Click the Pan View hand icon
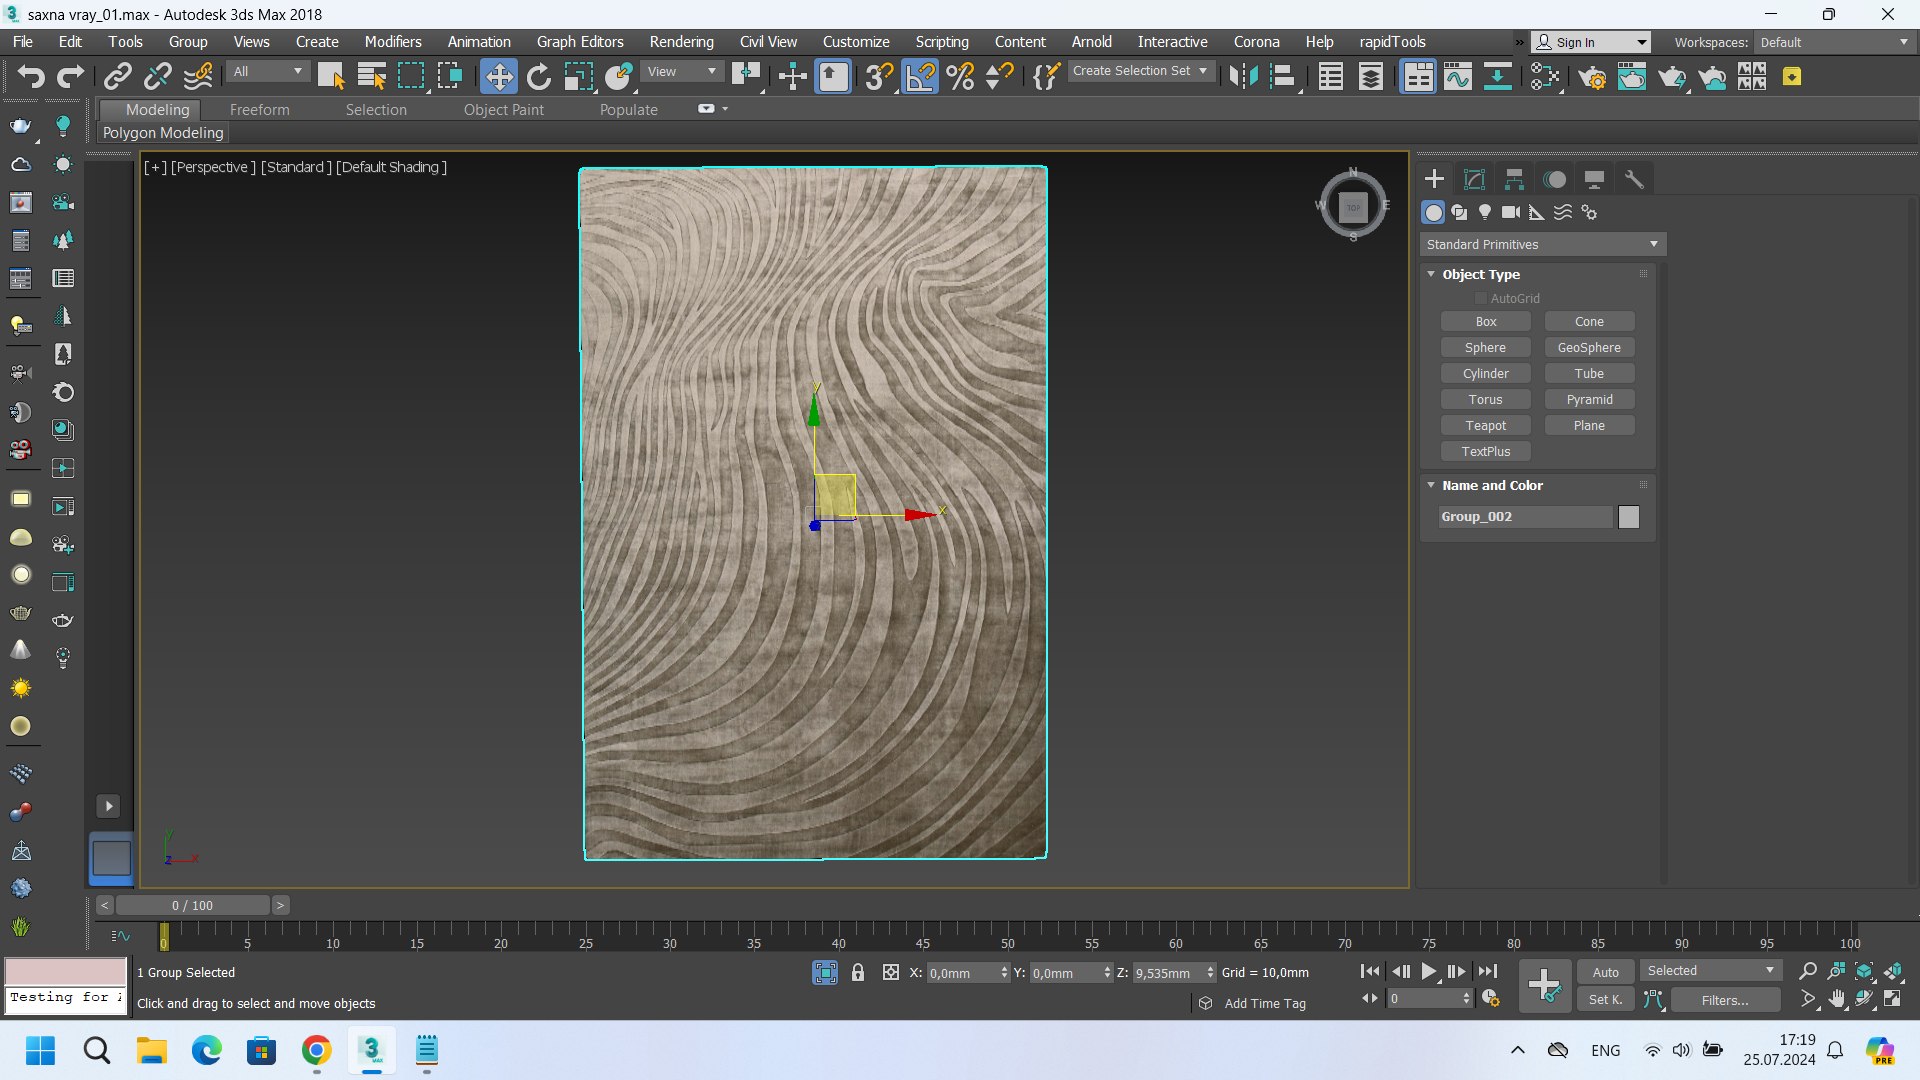The width and height of the screenshot is (1920, 1080). coord(1837,999)
